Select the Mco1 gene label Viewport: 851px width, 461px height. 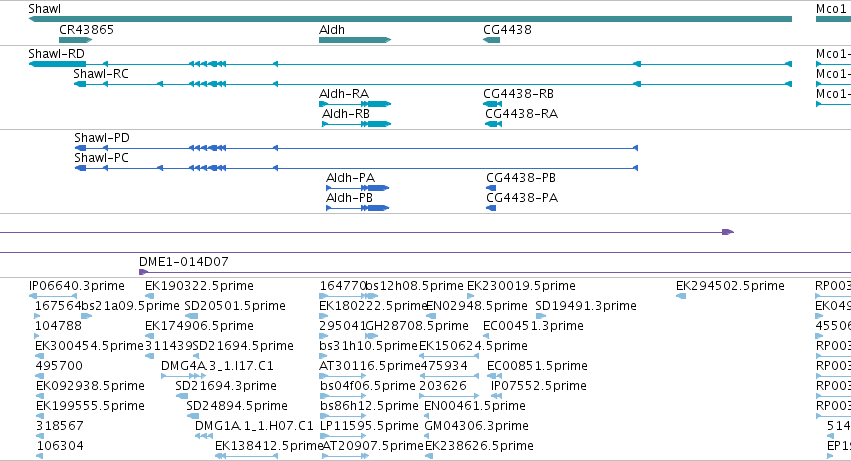click(831, 9)
